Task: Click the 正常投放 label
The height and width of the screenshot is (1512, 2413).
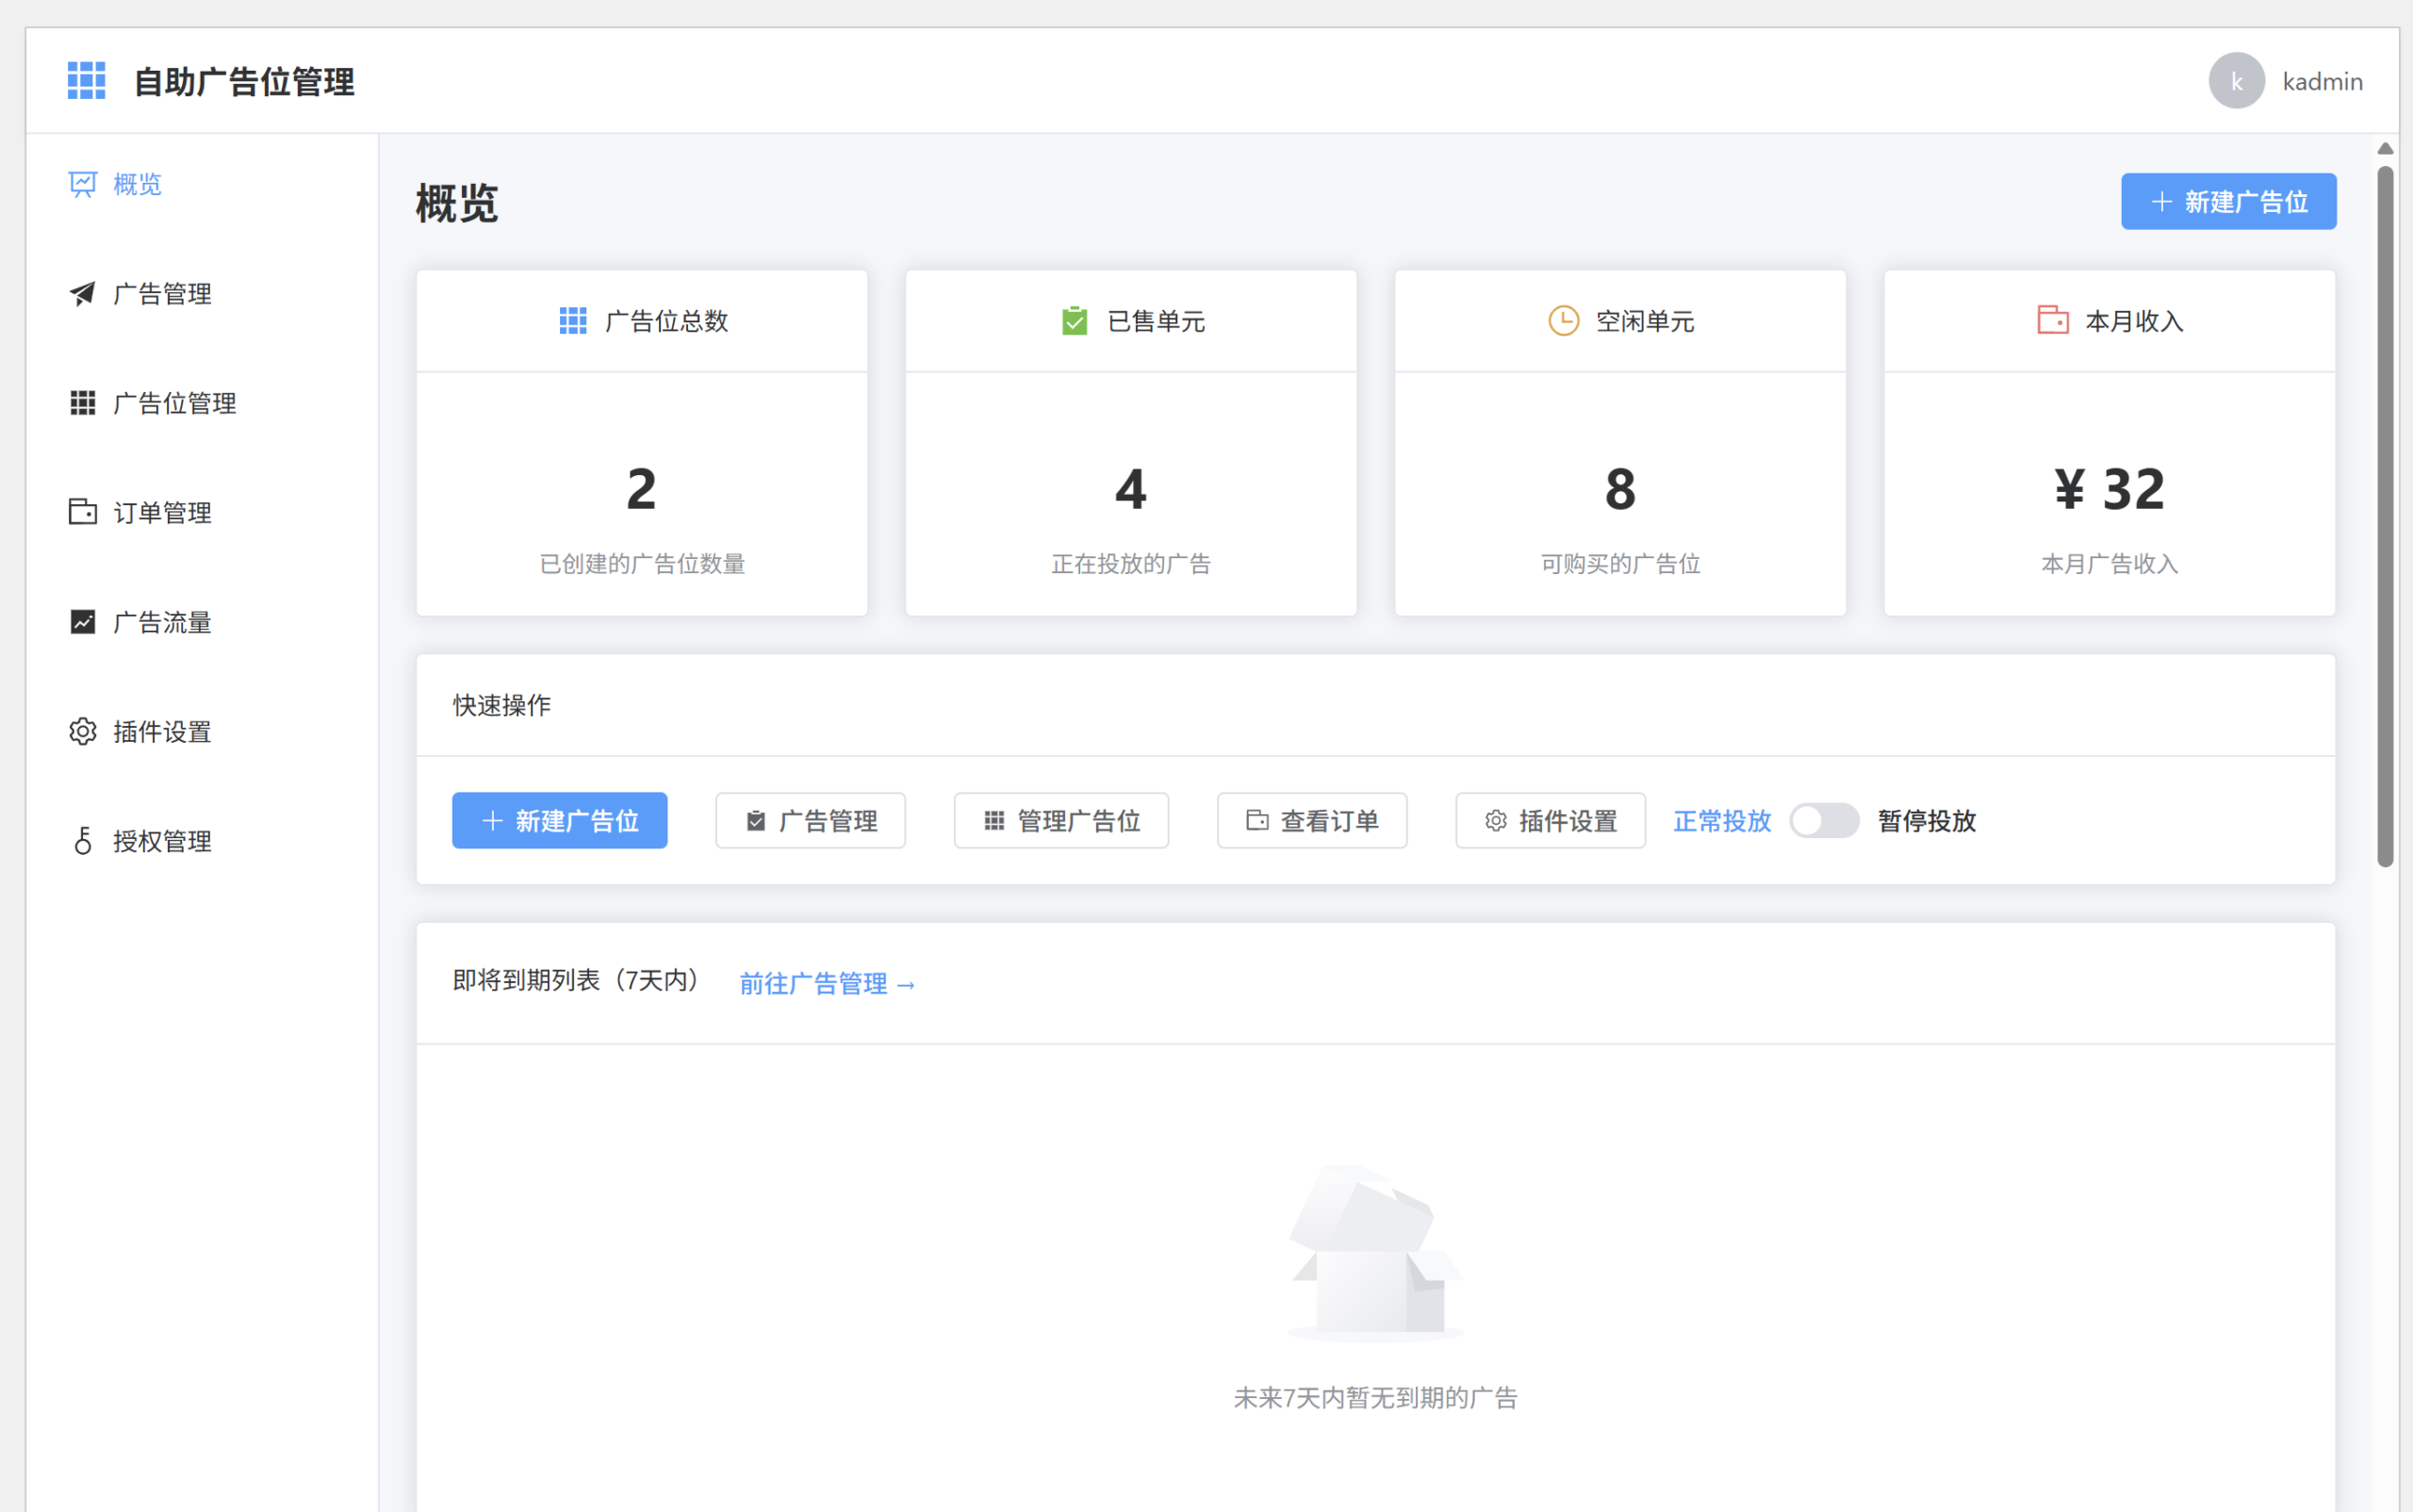Action: (x=1722, y=821)
